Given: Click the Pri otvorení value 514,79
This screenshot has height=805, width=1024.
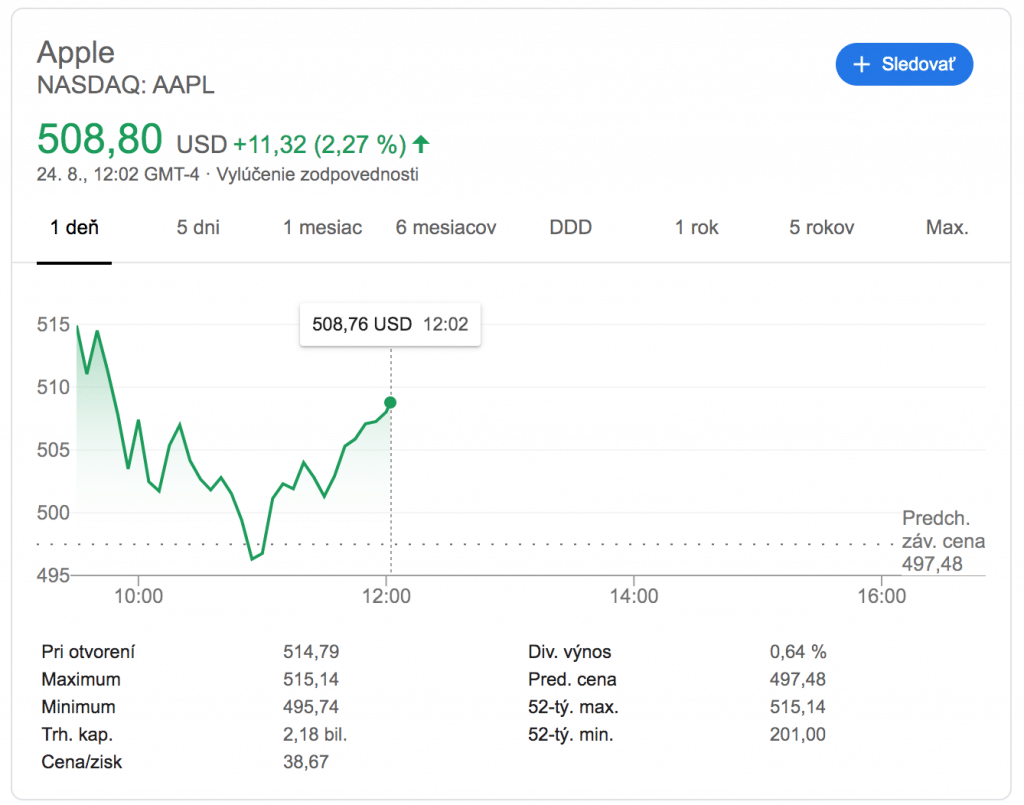Looking at the screenshot, I should click(311, 652).
